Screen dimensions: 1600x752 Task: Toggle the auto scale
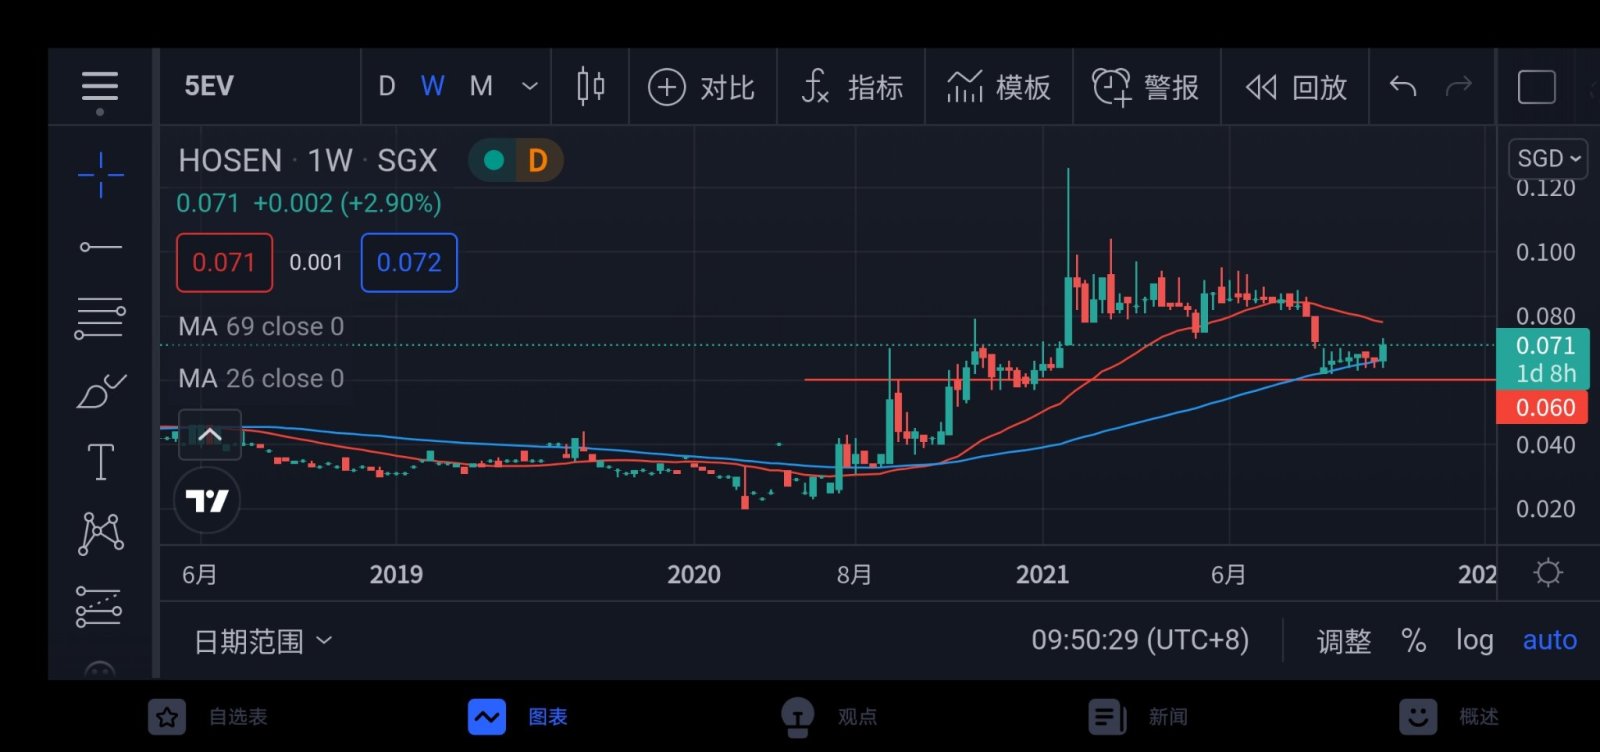click(x=1549, y=641)
